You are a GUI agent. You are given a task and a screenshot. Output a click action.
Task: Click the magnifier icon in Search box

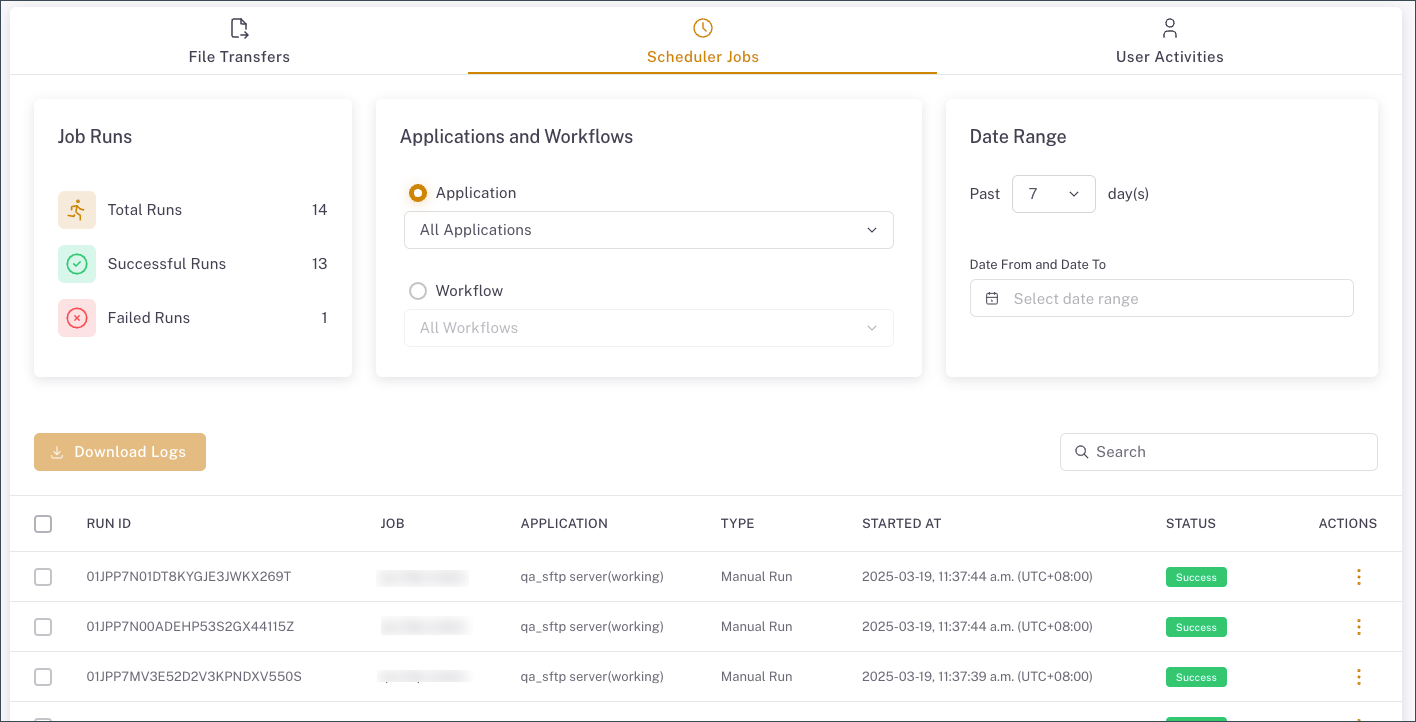[x=1081, y=452]
